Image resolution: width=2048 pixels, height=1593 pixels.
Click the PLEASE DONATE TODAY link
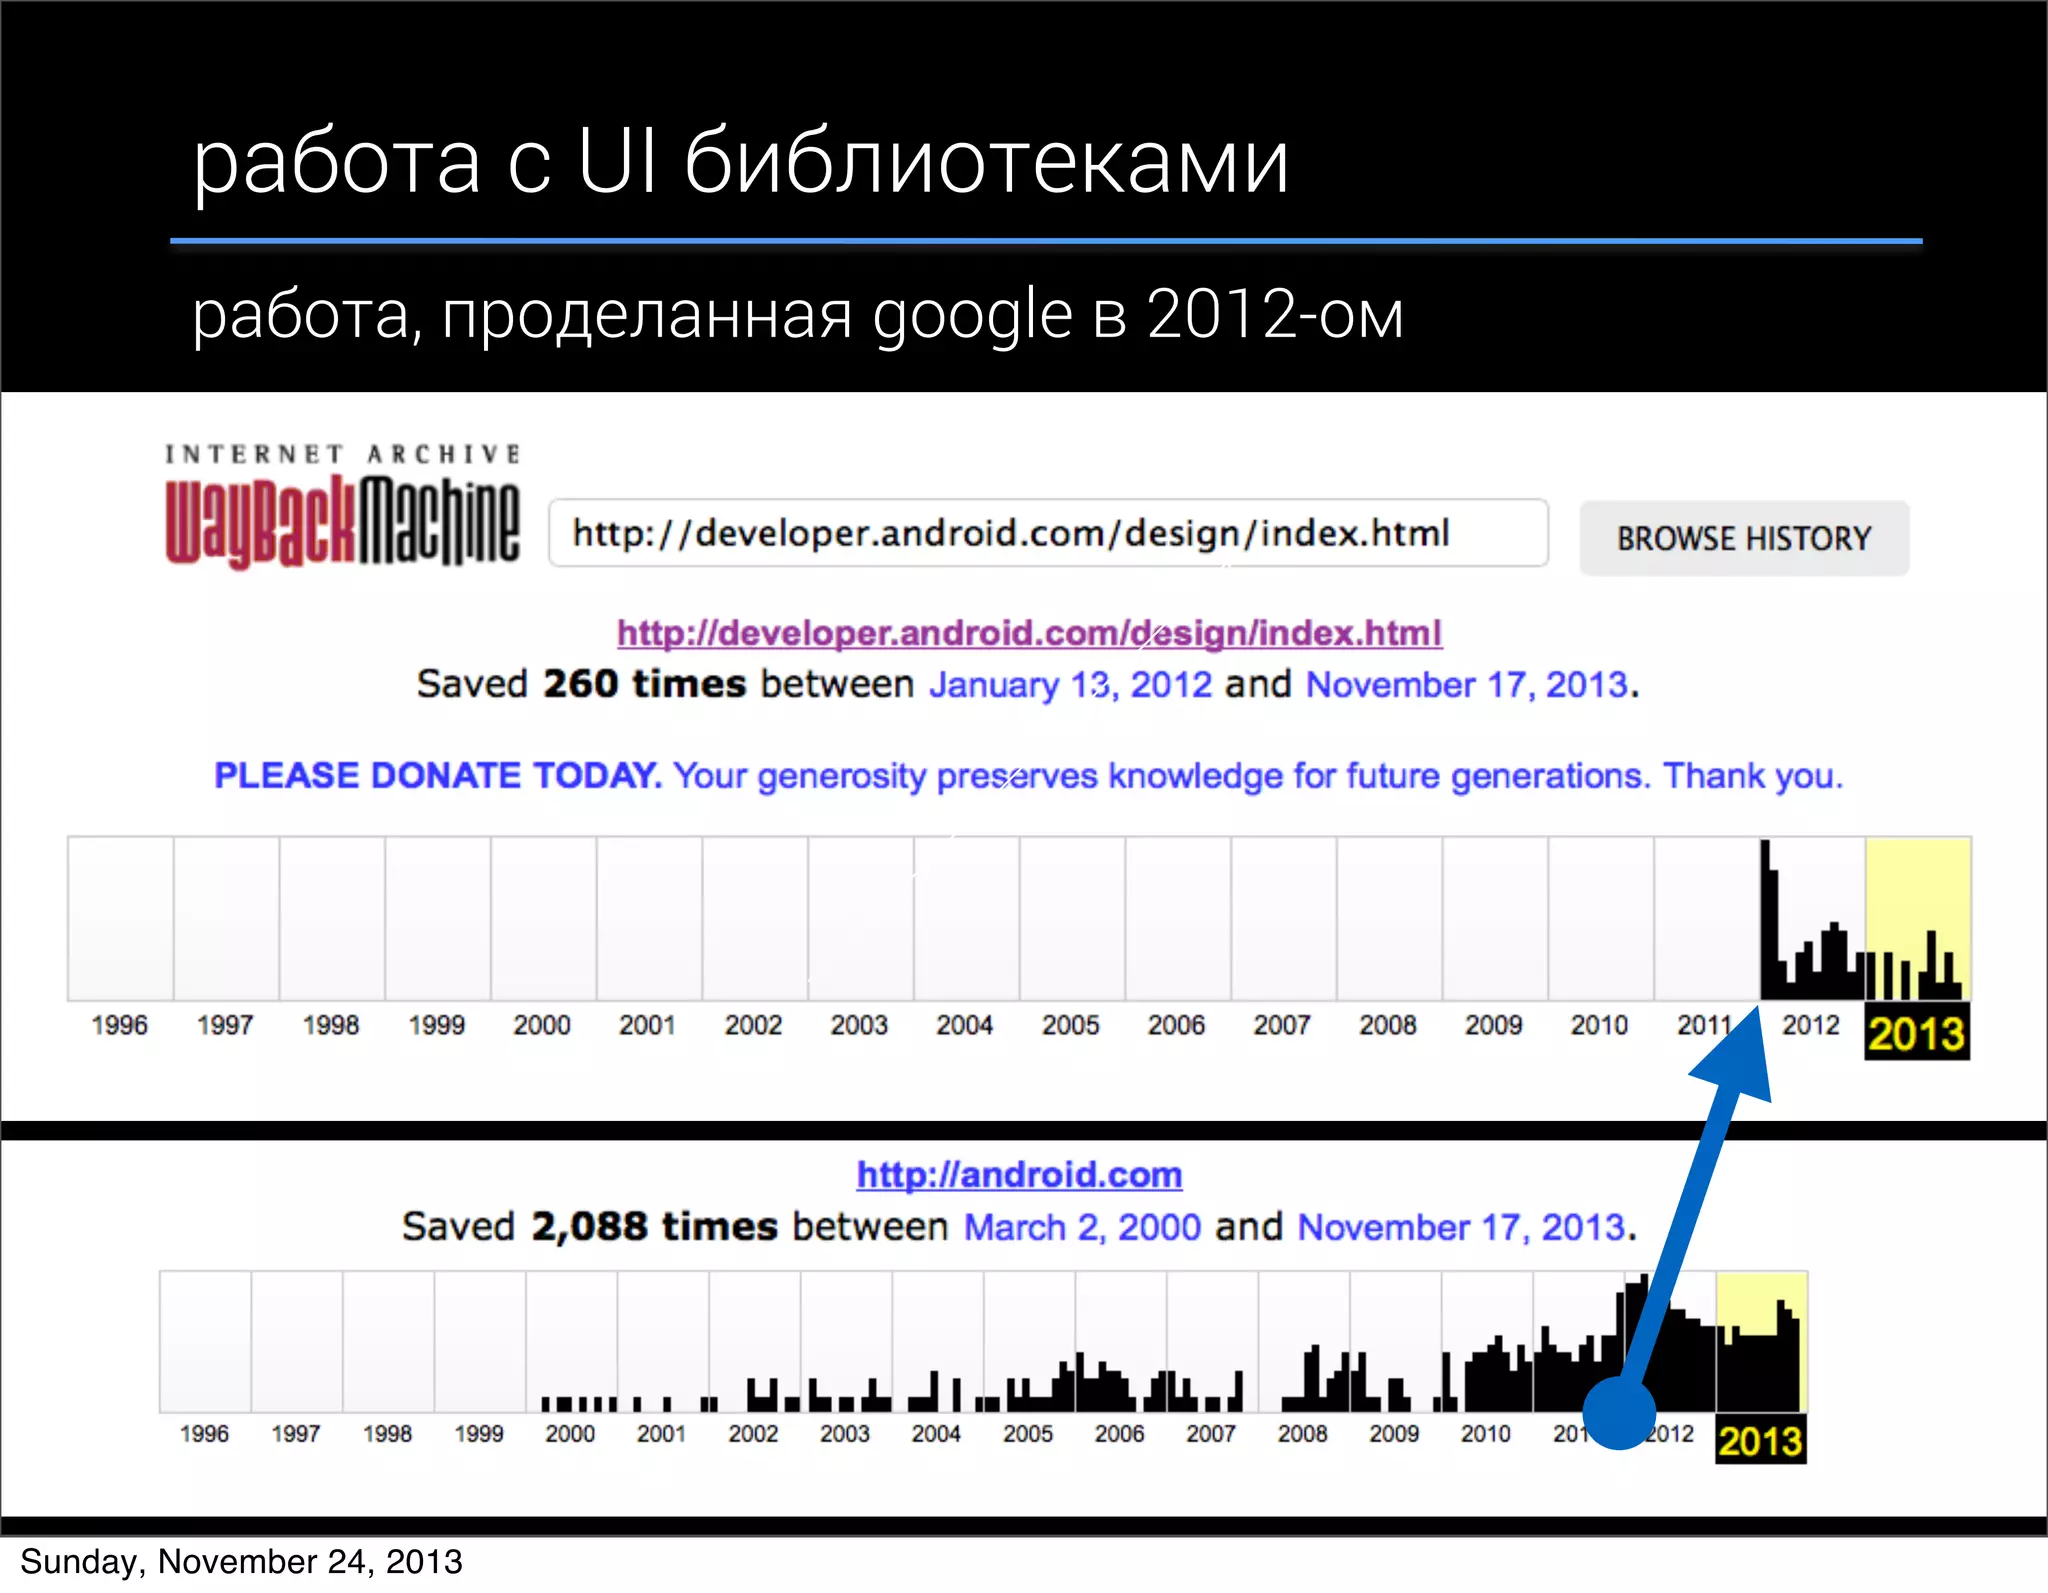(x=437, y=776)
